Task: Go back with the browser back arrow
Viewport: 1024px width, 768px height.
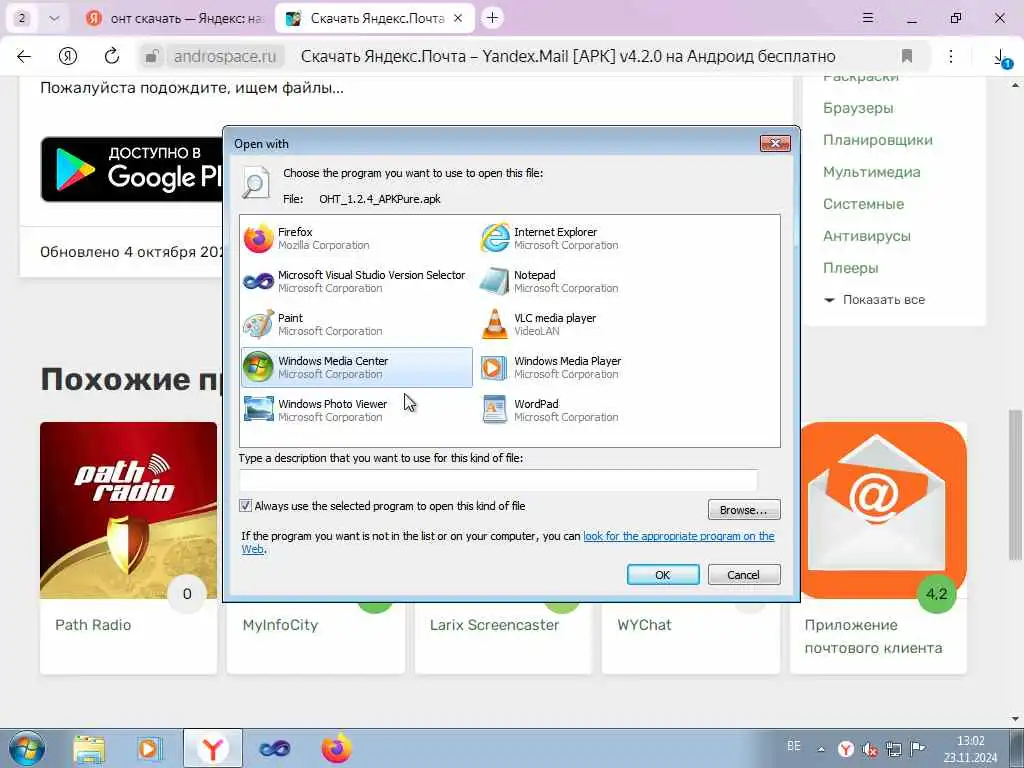Action: (x=24, y=56)
